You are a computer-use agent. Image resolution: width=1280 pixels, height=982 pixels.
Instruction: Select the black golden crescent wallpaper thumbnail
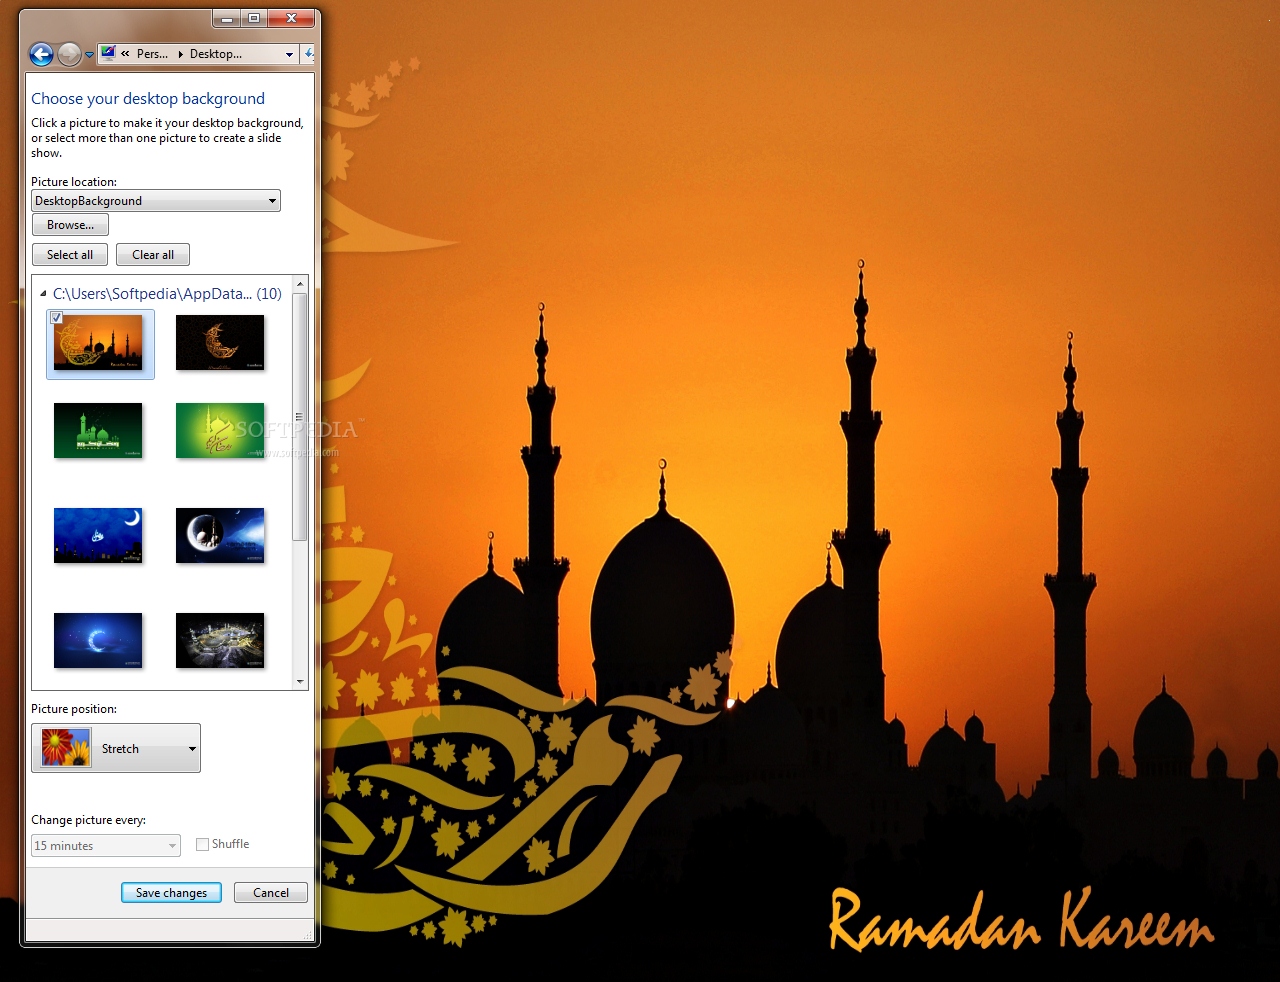click(220, 343)
